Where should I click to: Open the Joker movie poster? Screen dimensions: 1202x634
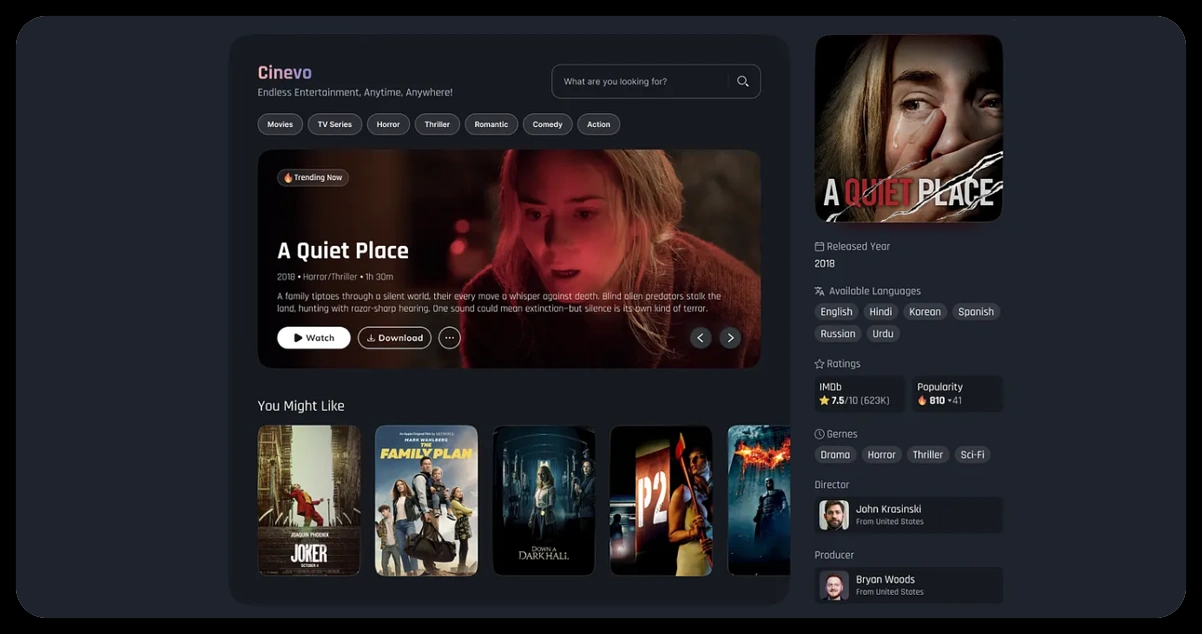309,500
